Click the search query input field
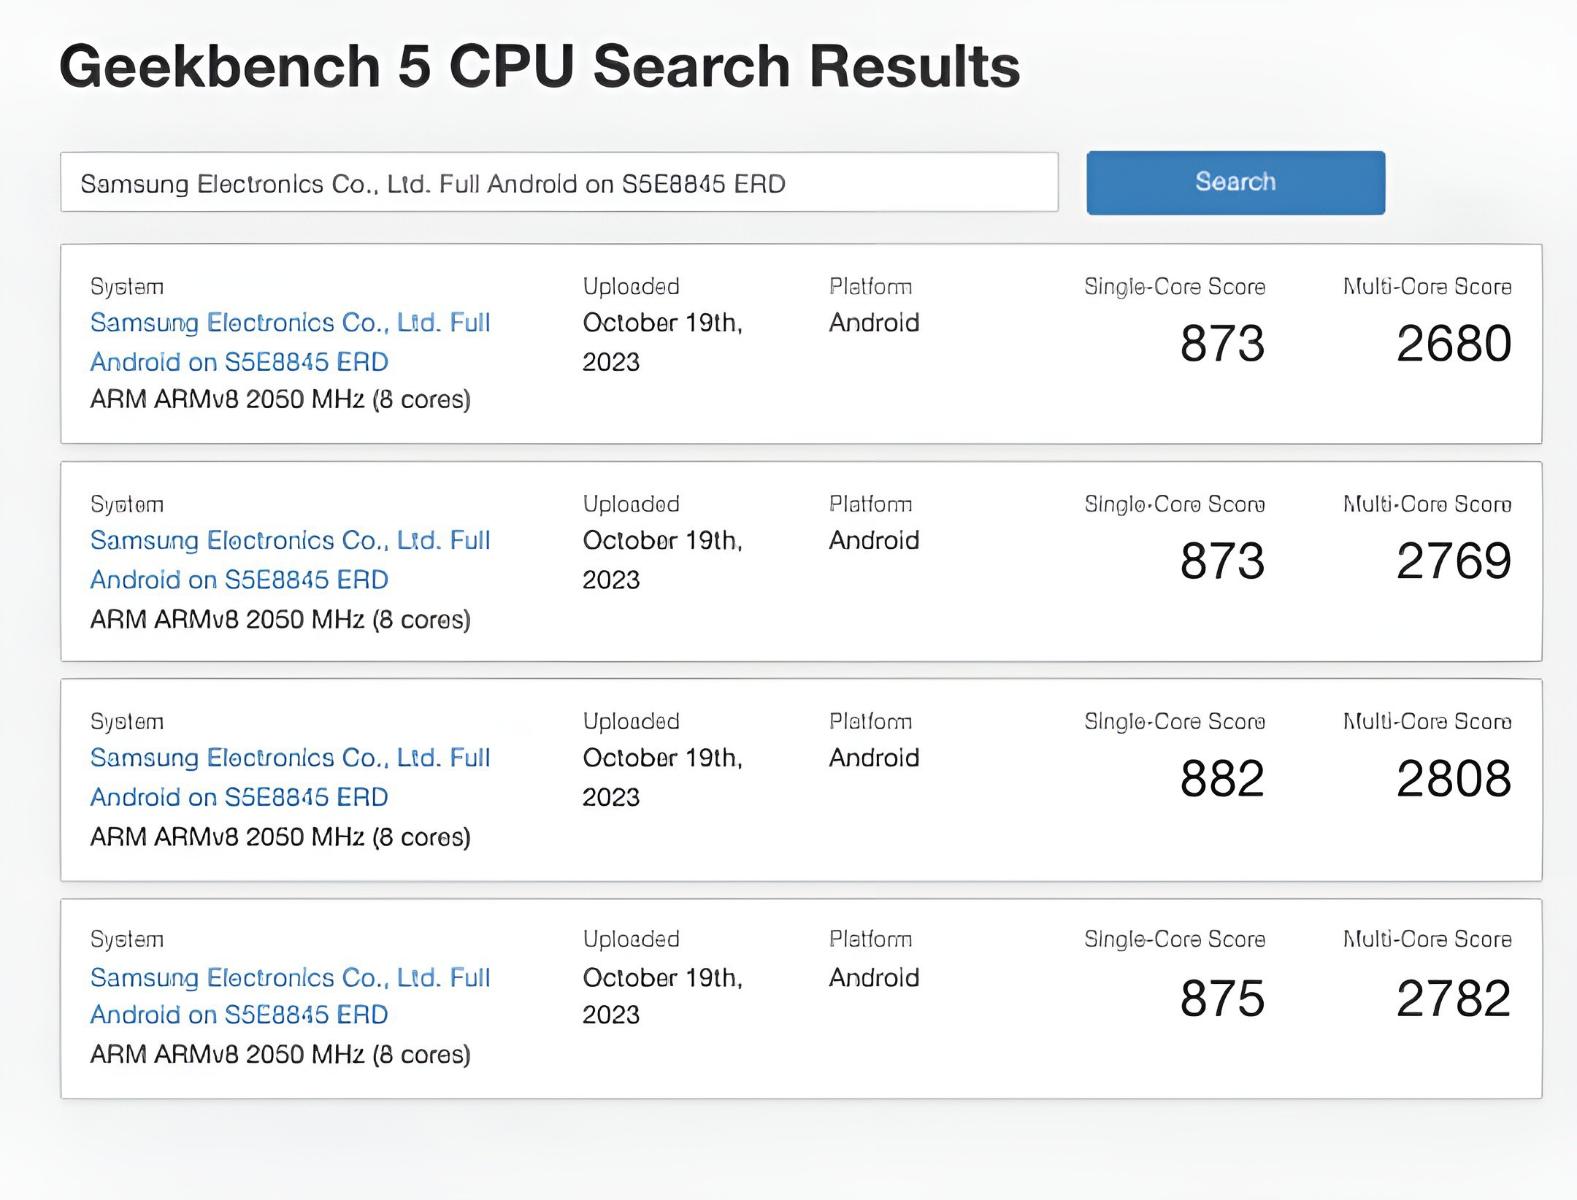This screenshot has height=1200, width=1577. coord(558,183)
